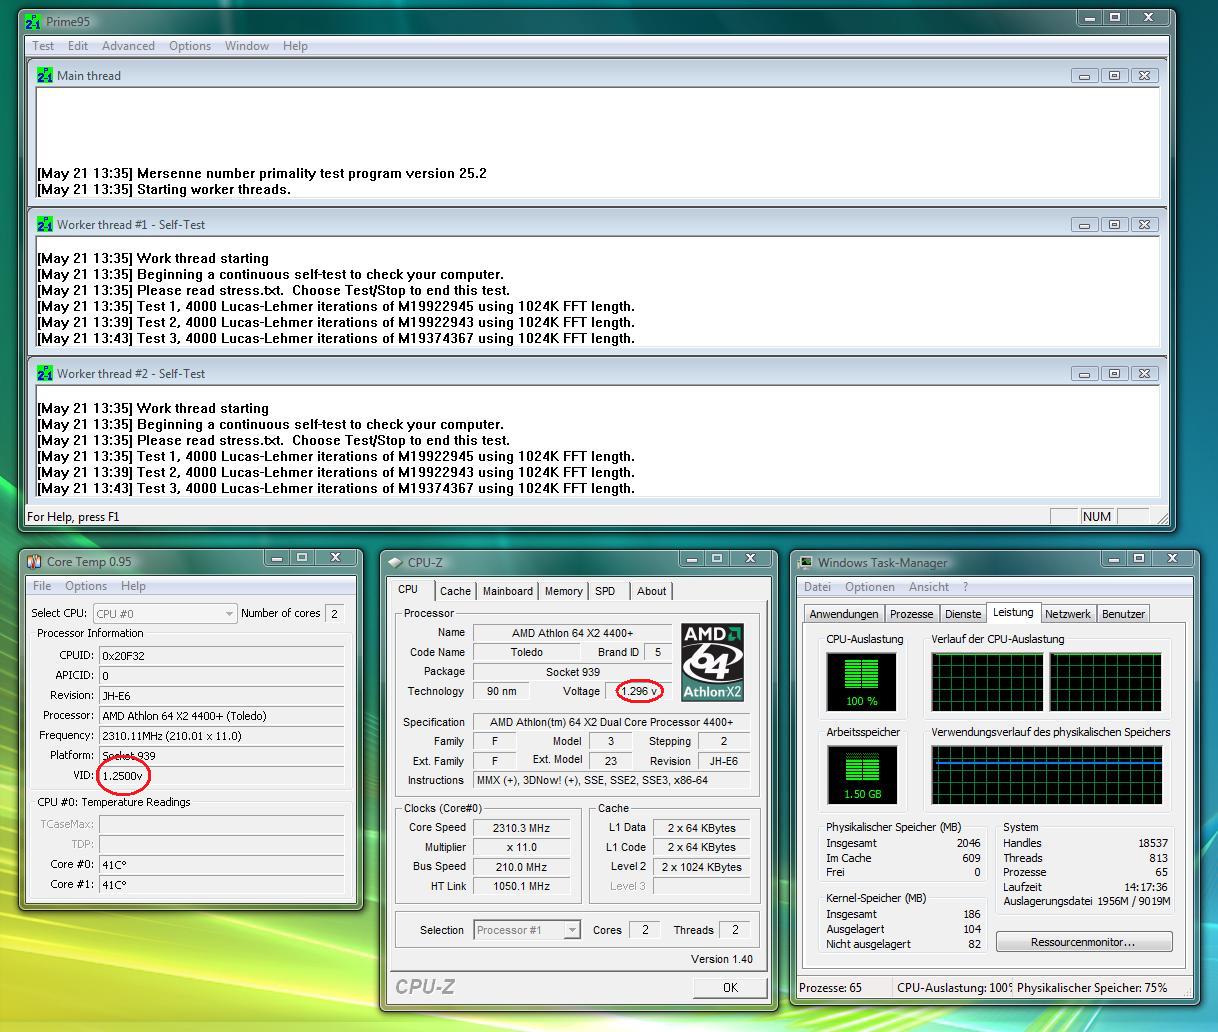The height and width of the screenshot is (1032, 1218).
Task: Click worker #1 Test 3 M19374367 log line
Action: [336, 338]
